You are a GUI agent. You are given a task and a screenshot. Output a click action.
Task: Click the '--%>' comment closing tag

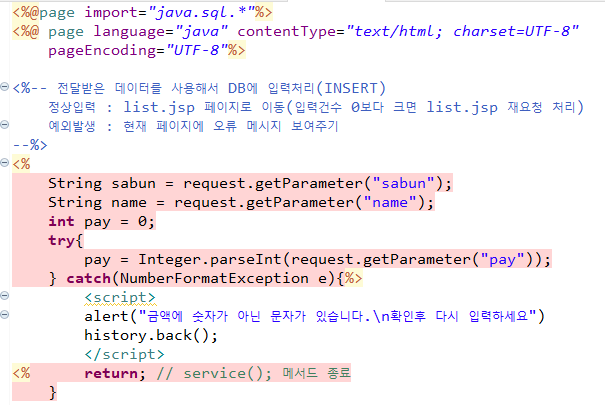pos(30,145)
